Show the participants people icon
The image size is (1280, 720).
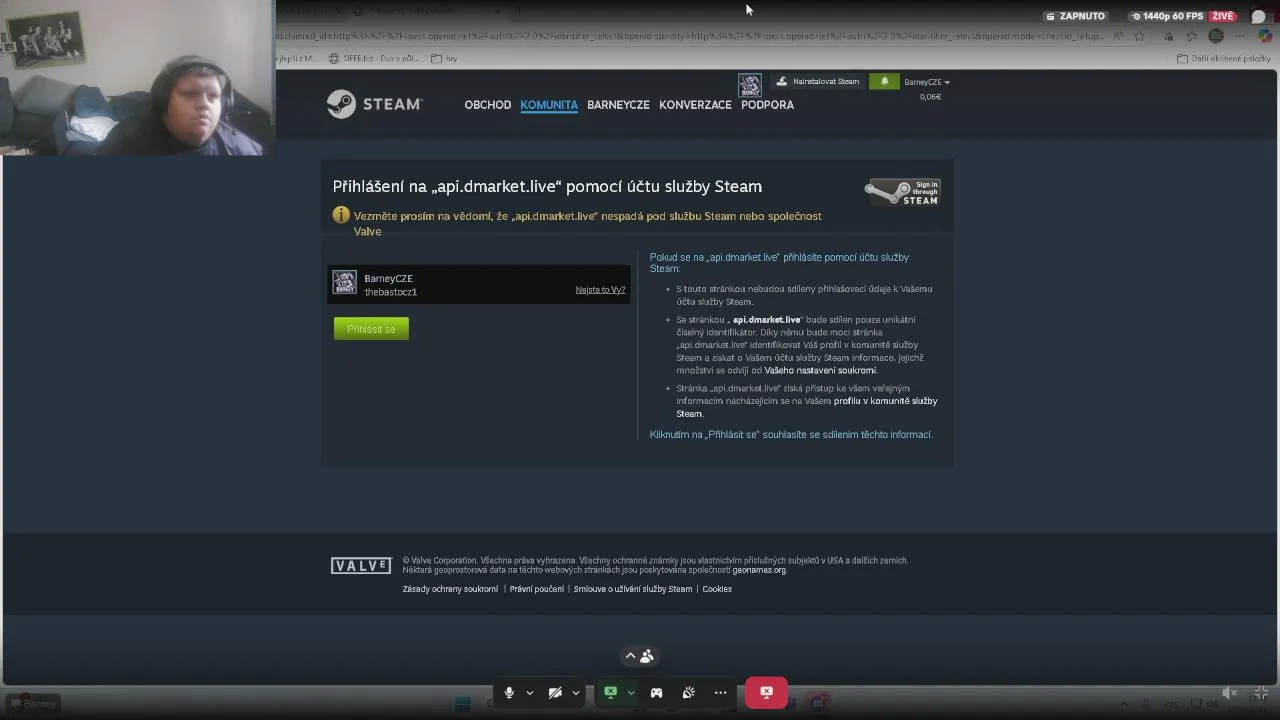click(647, 656)
